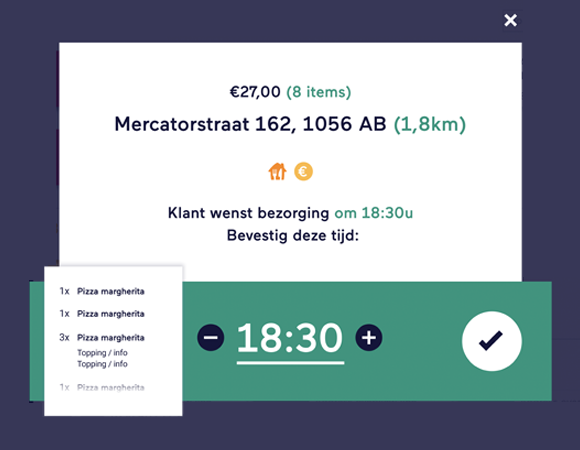Click the Bevestig deze tijd label
Image resolution: width=580 pixels, height=450 pixels.
click(x=293, y=236)
